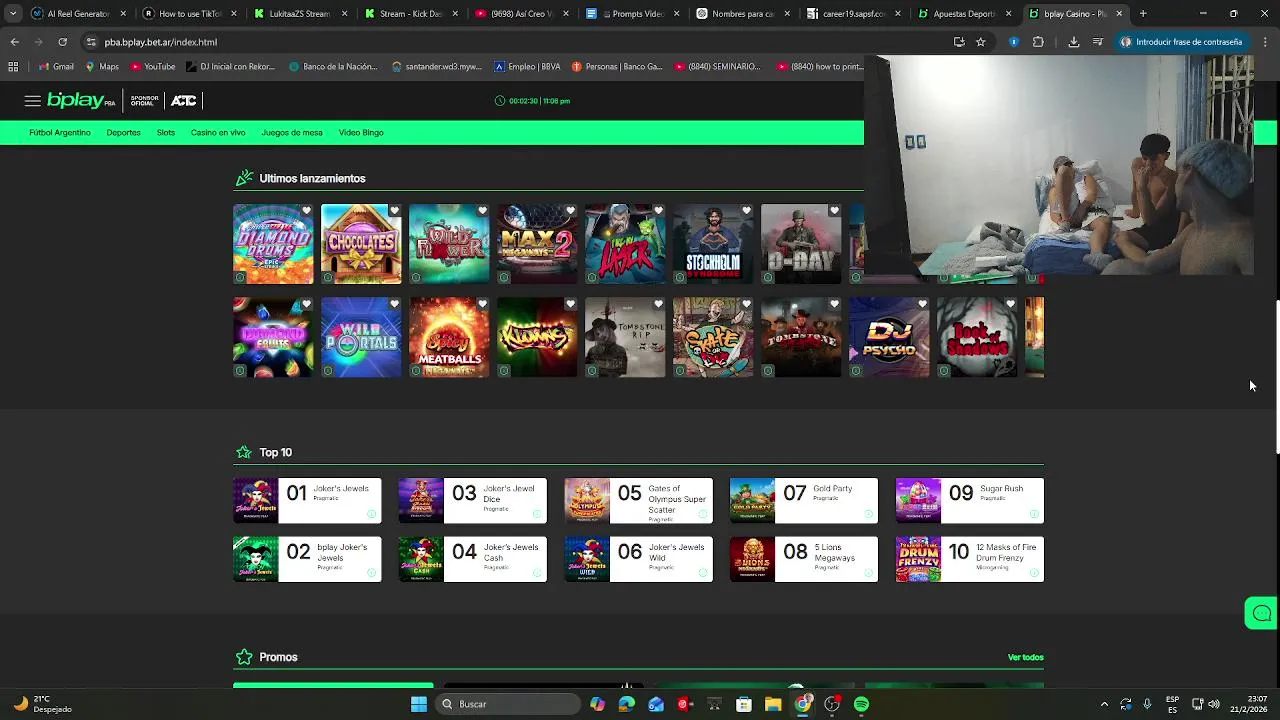Image resolution: width=1280 pixels, height=720 pixels.
Task: Open Gold Party ranked 07
Action: pos(804,500)
